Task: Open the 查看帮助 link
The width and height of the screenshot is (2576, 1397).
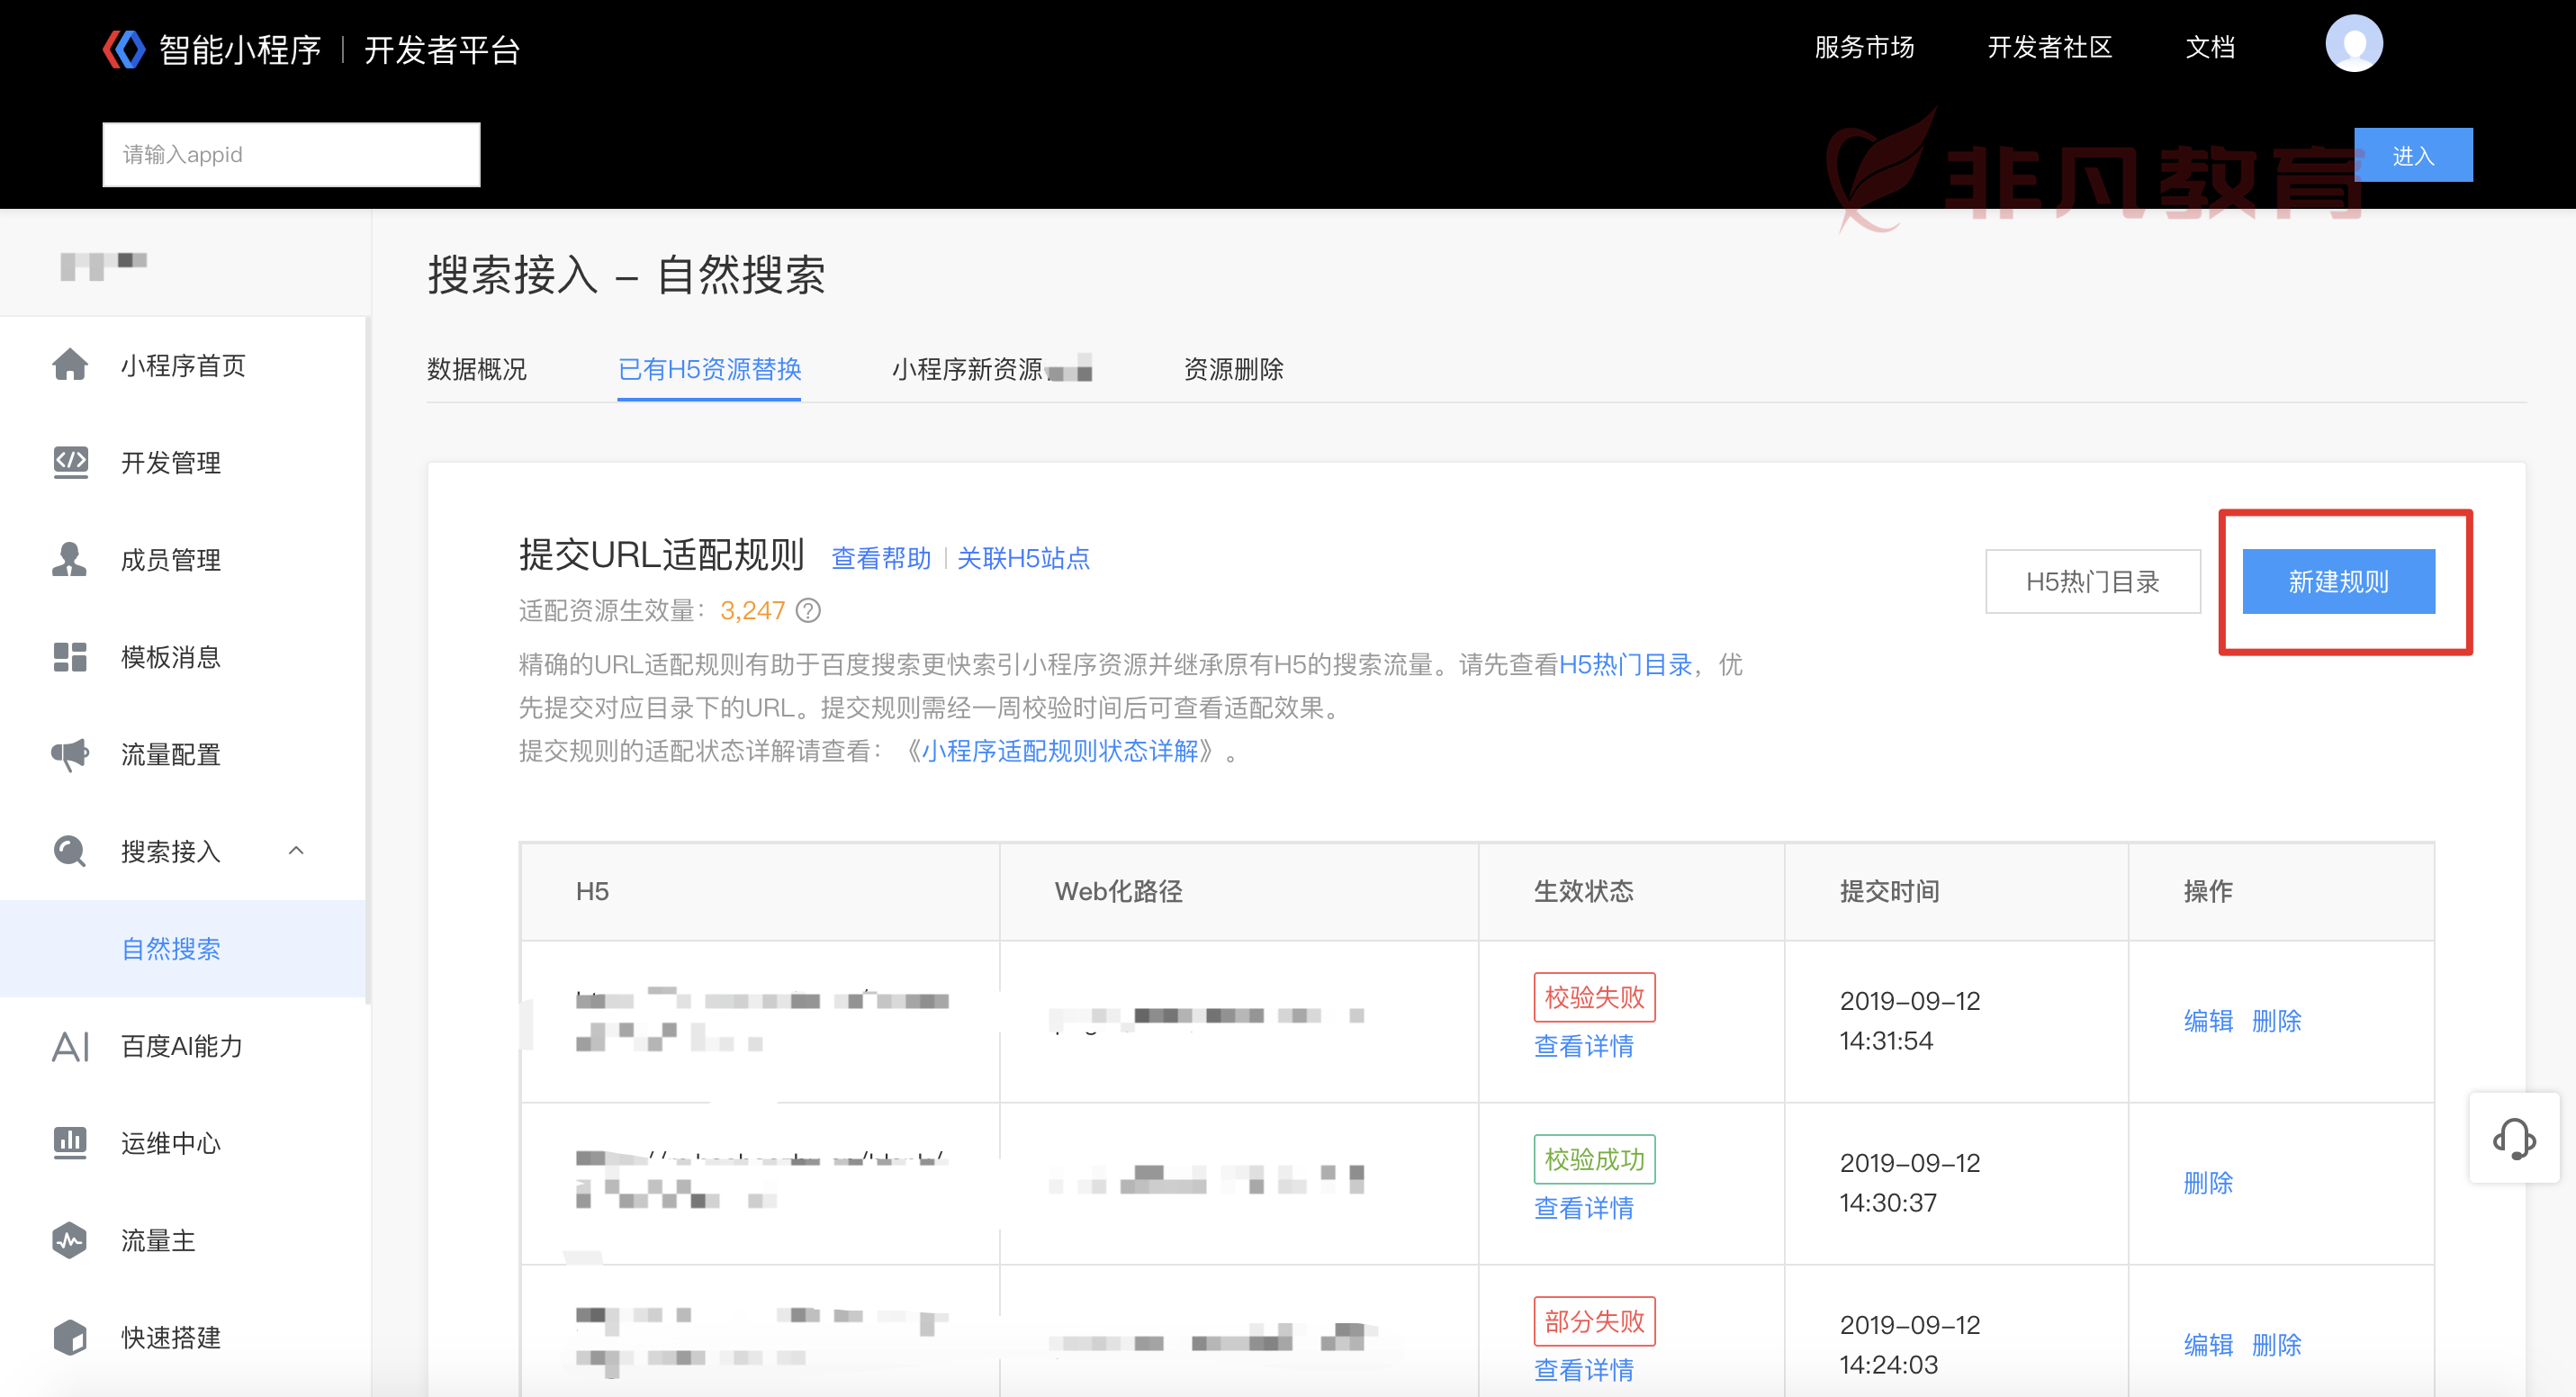Action: click(x=881, y=558)
